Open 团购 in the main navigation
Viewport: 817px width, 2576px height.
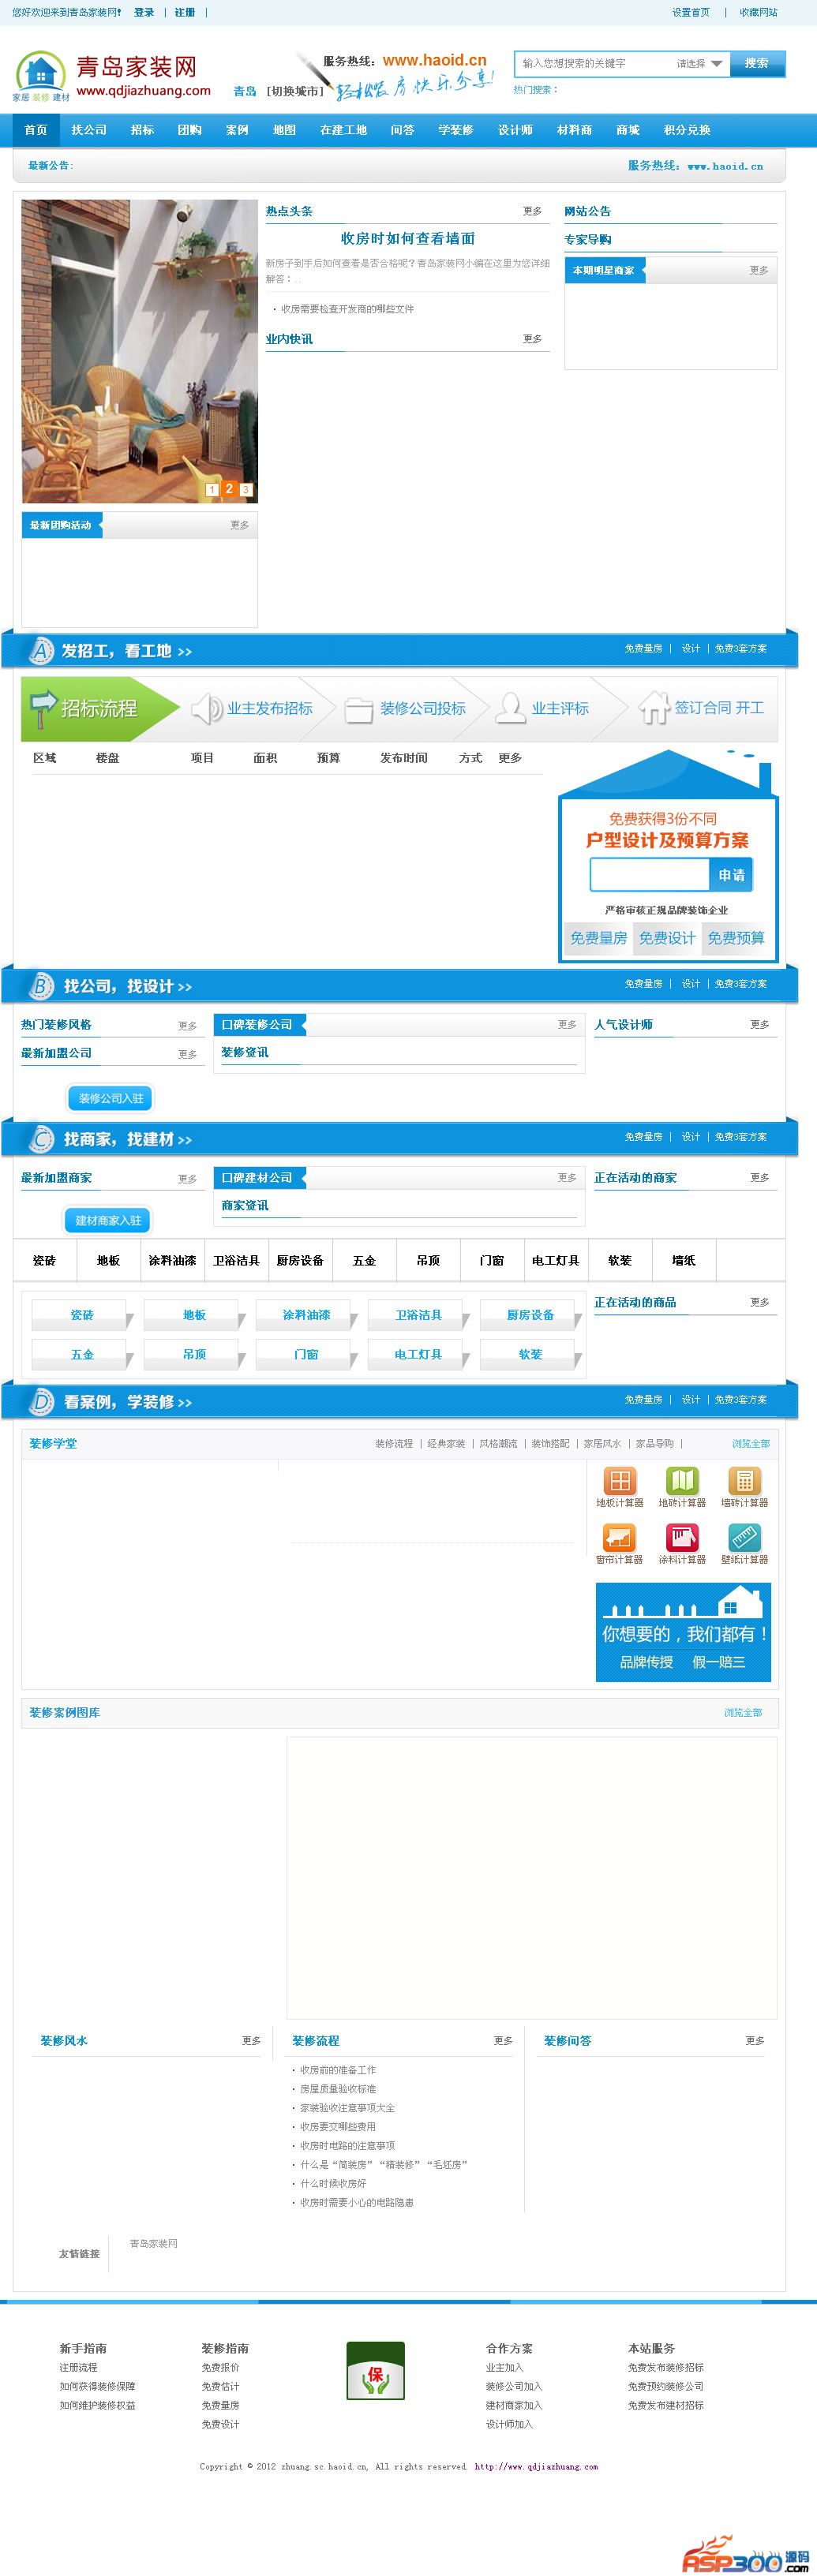coord(189,130)
